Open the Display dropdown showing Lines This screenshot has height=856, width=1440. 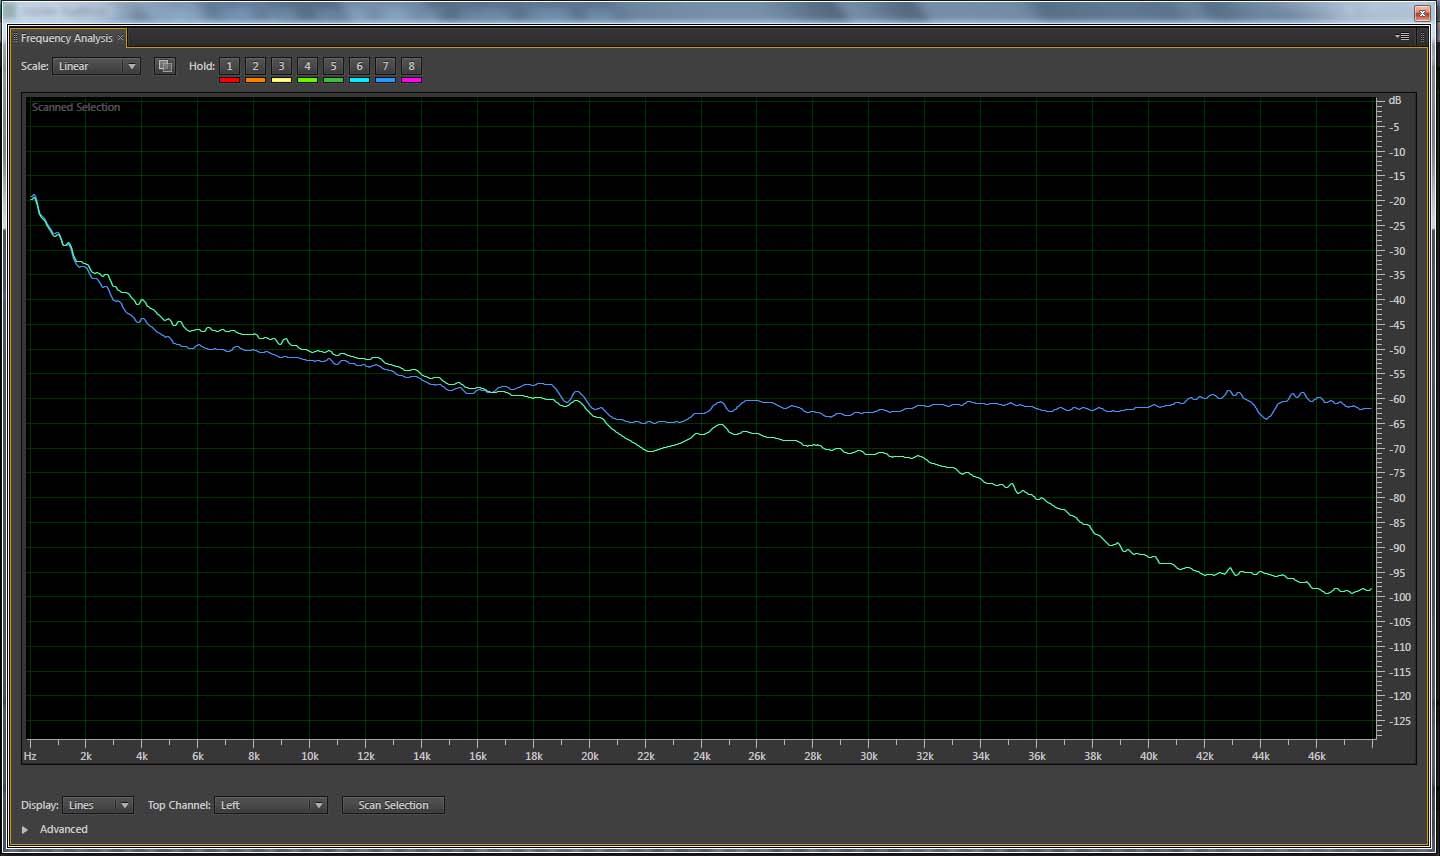[x=98, y=805]
